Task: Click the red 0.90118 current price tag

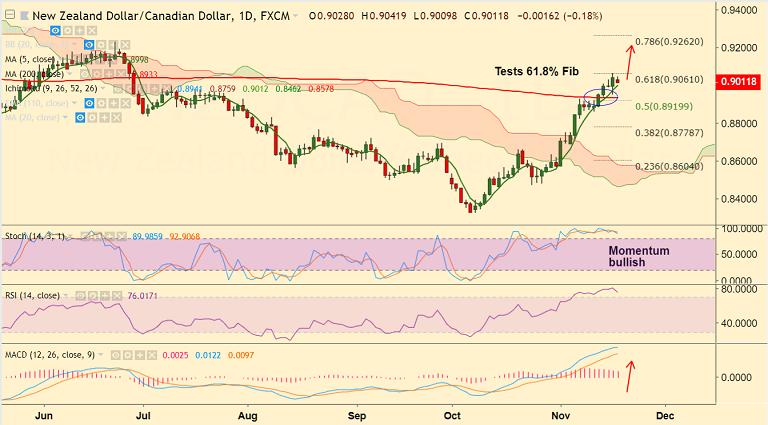Action: pyautogui.click(x=738, y=81)
